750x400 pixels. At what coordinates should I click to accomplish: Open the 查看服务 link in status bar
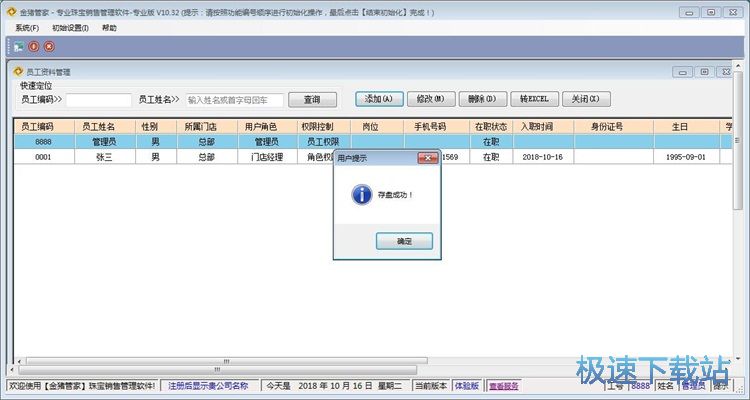point(503,386)
